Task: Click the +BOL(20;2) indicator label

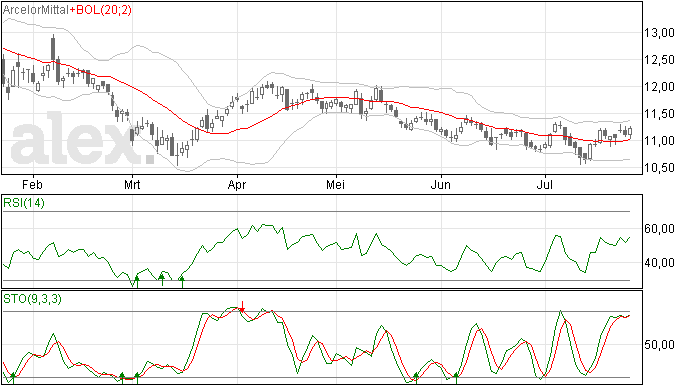Action: [100, 10]
